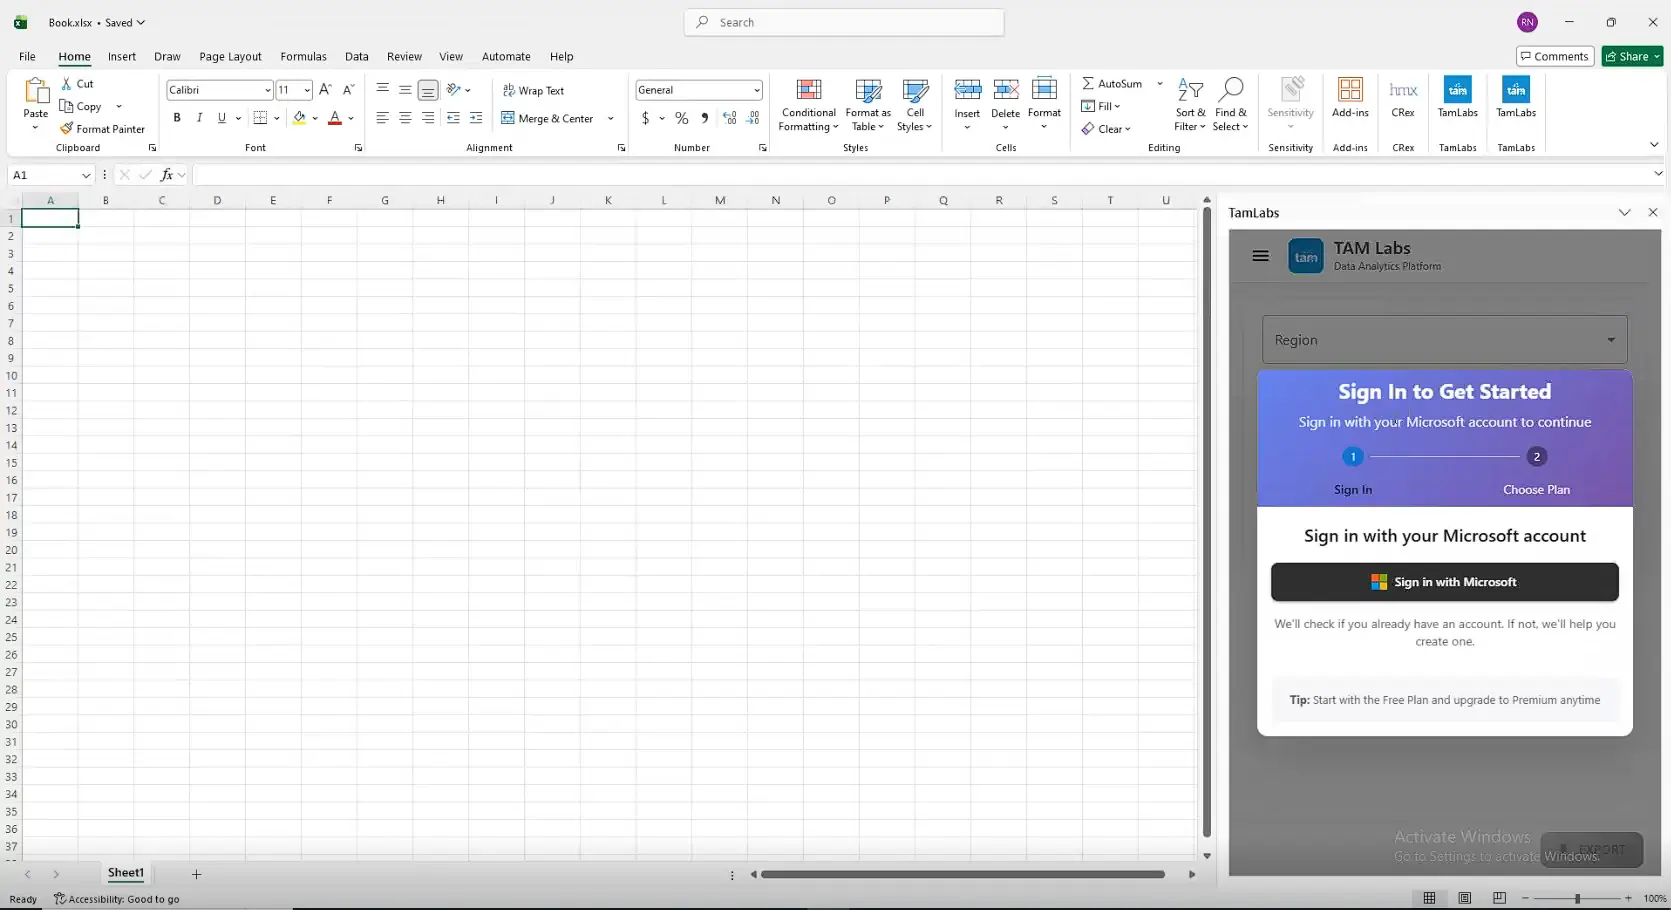Click the Name Box showing A1
1671x910 pixels.
[x=50, y=175]
